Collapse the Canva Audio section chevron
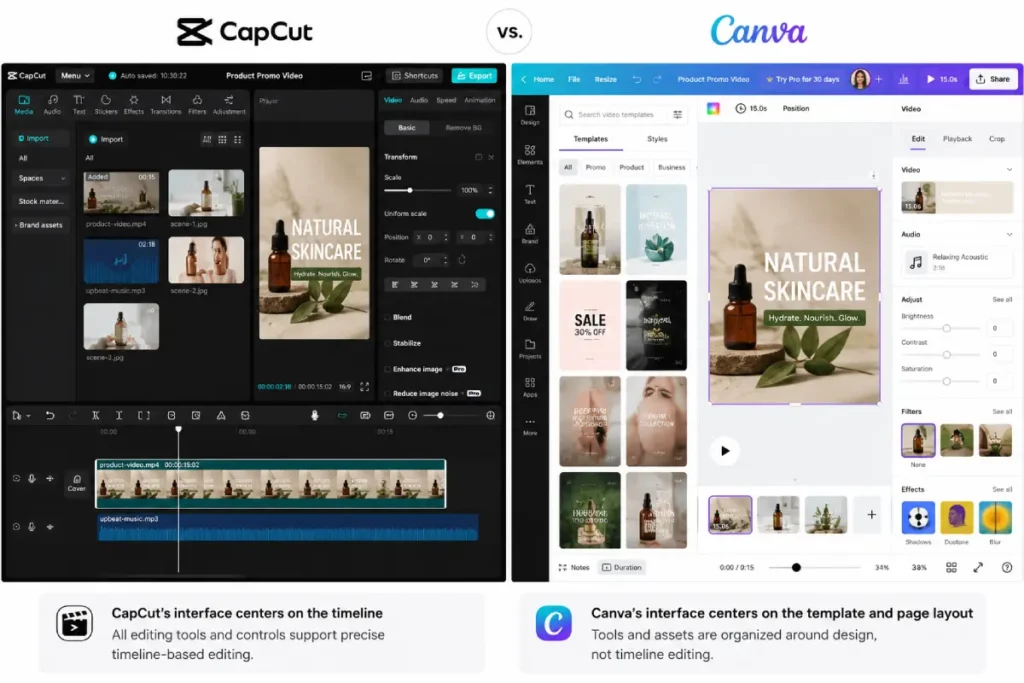 tap(1009, 234)
